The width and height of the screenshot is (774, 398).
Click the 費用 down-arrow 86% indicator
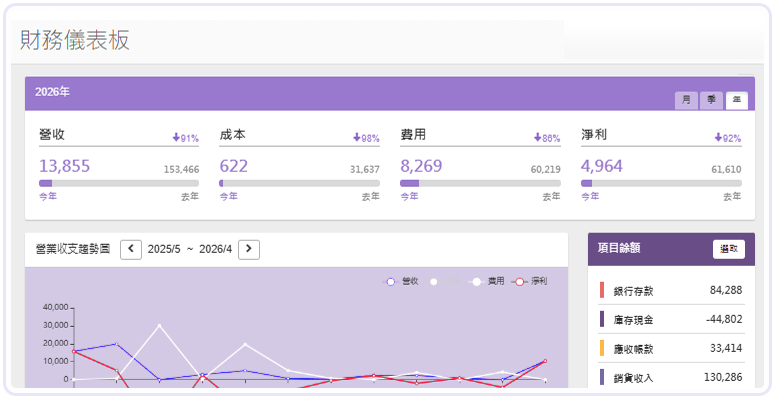point(547,138)
